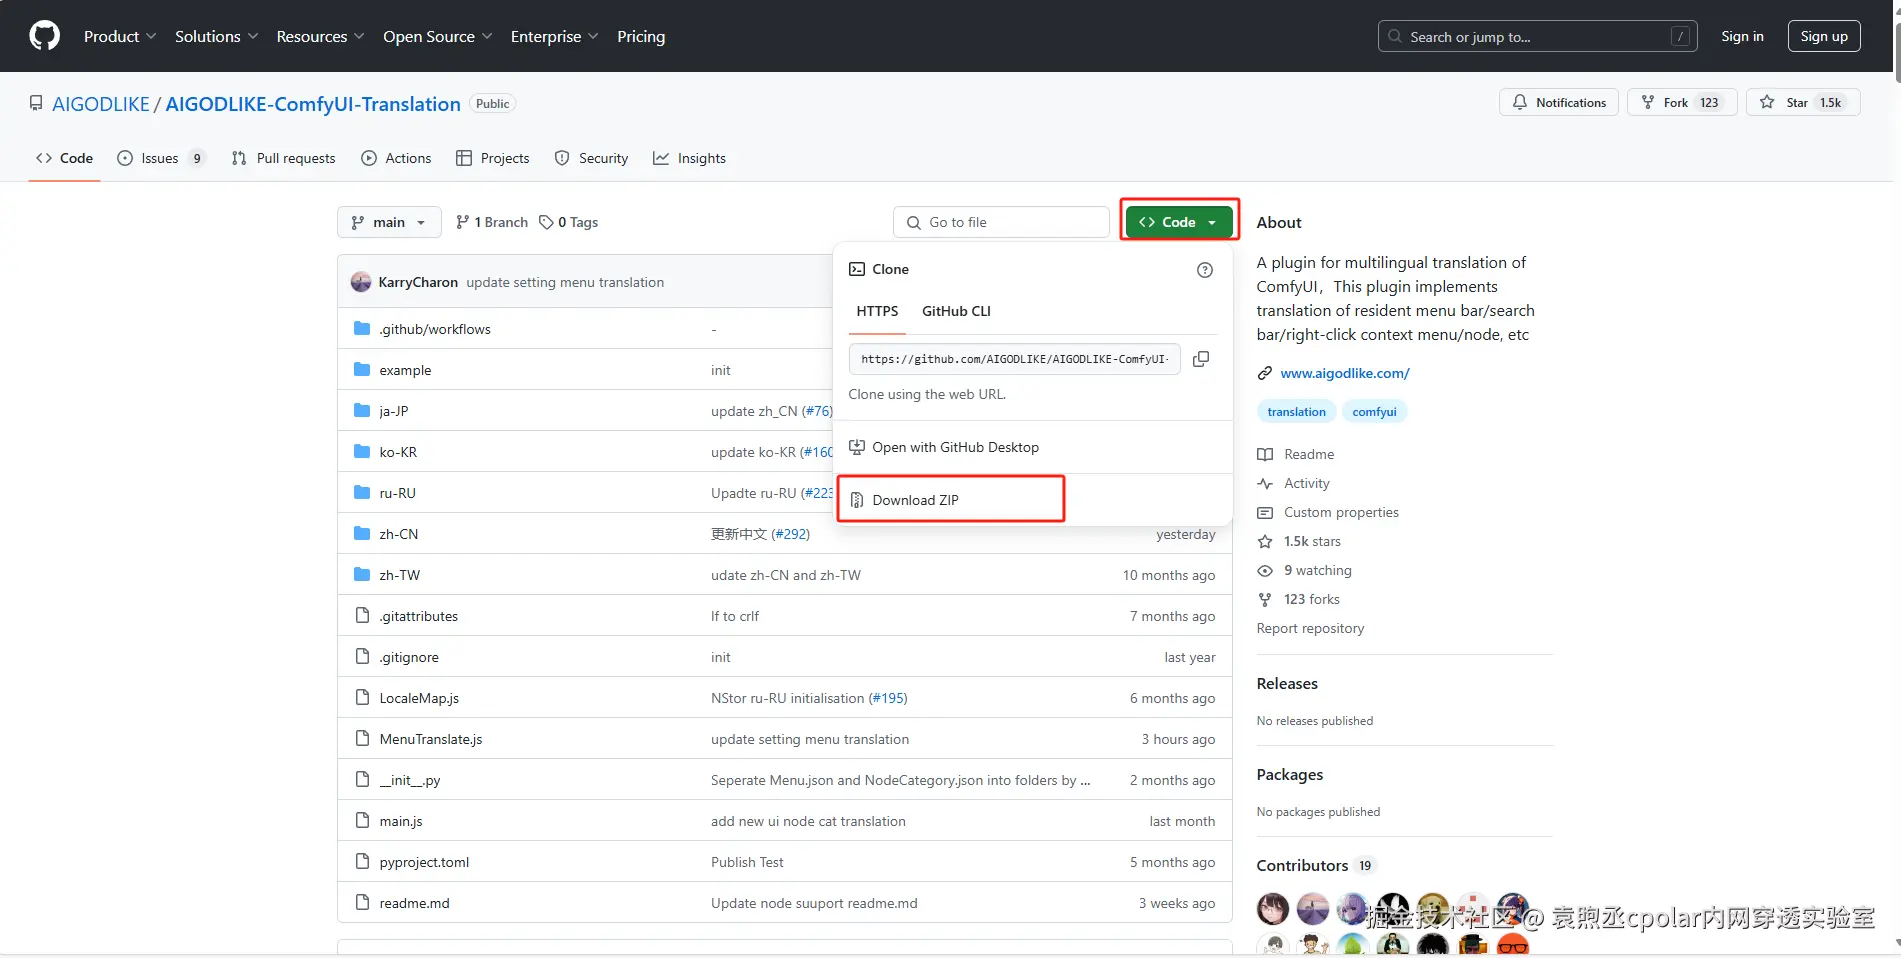
Task: Click the link icon beside www.aigodlike.com
Action: [1265, 373]
